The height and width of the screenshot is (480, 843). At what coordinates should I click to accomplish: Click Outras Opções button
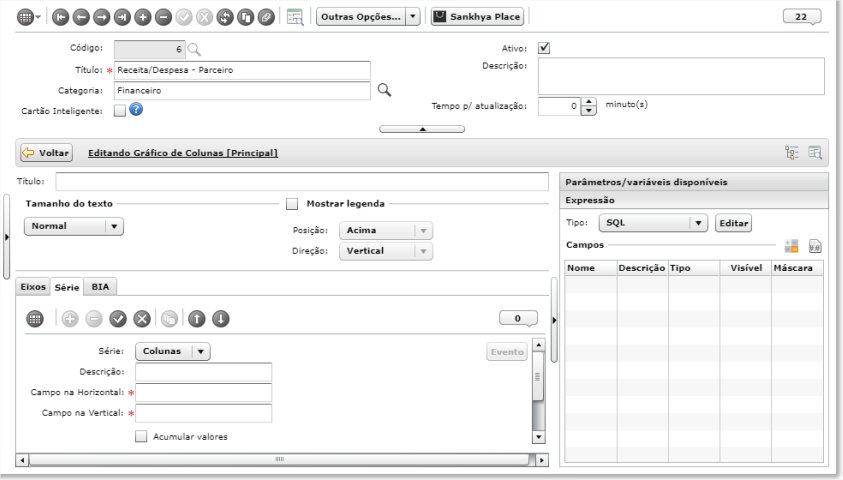361,17
